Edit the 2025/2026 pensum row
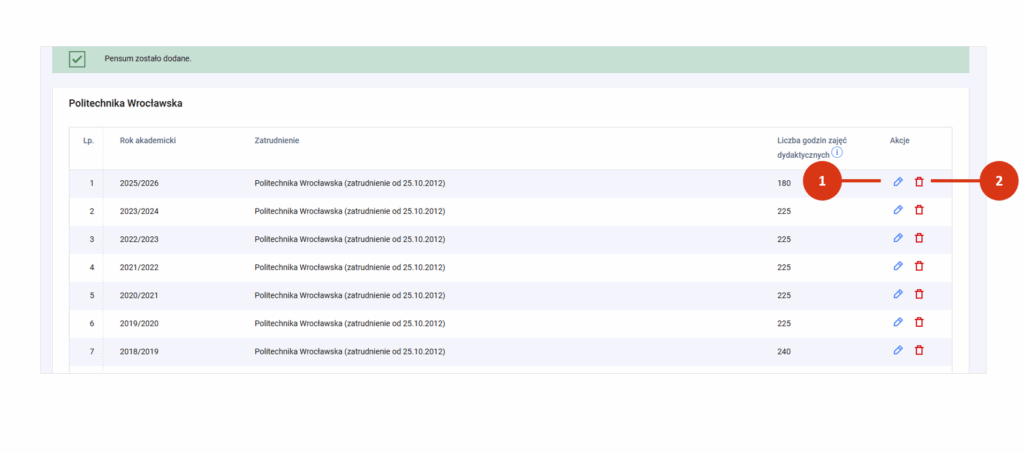The width and height of the screenshot is (1024, 453). 898,182
